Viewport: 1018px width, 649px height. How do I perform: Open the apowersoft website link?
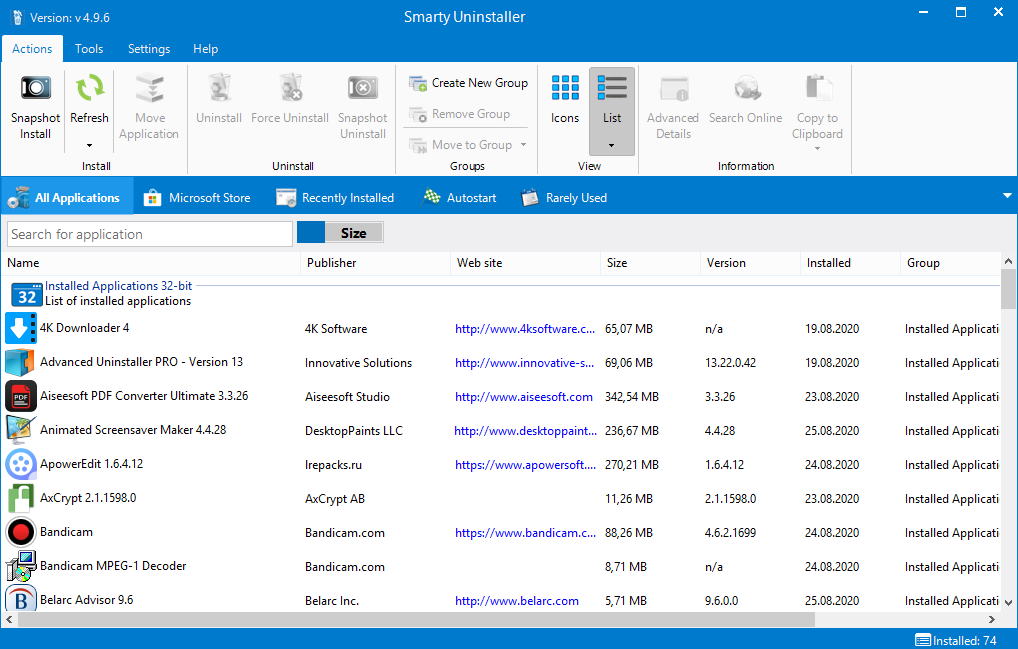[x=525, y=465]
